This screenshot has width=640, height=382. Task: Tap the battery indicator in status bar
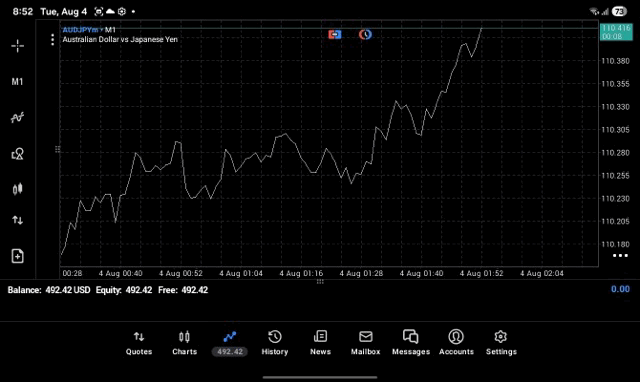pos(620,11)
